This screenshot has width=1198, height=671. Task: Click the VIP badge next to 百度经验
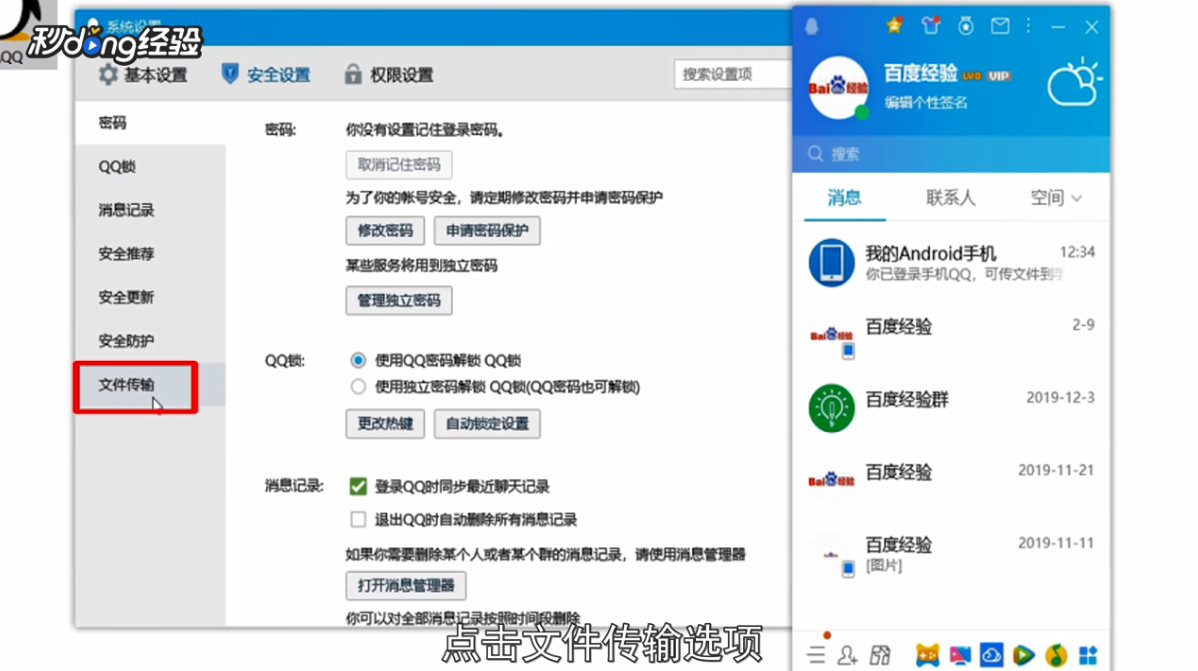pos(998,76)
